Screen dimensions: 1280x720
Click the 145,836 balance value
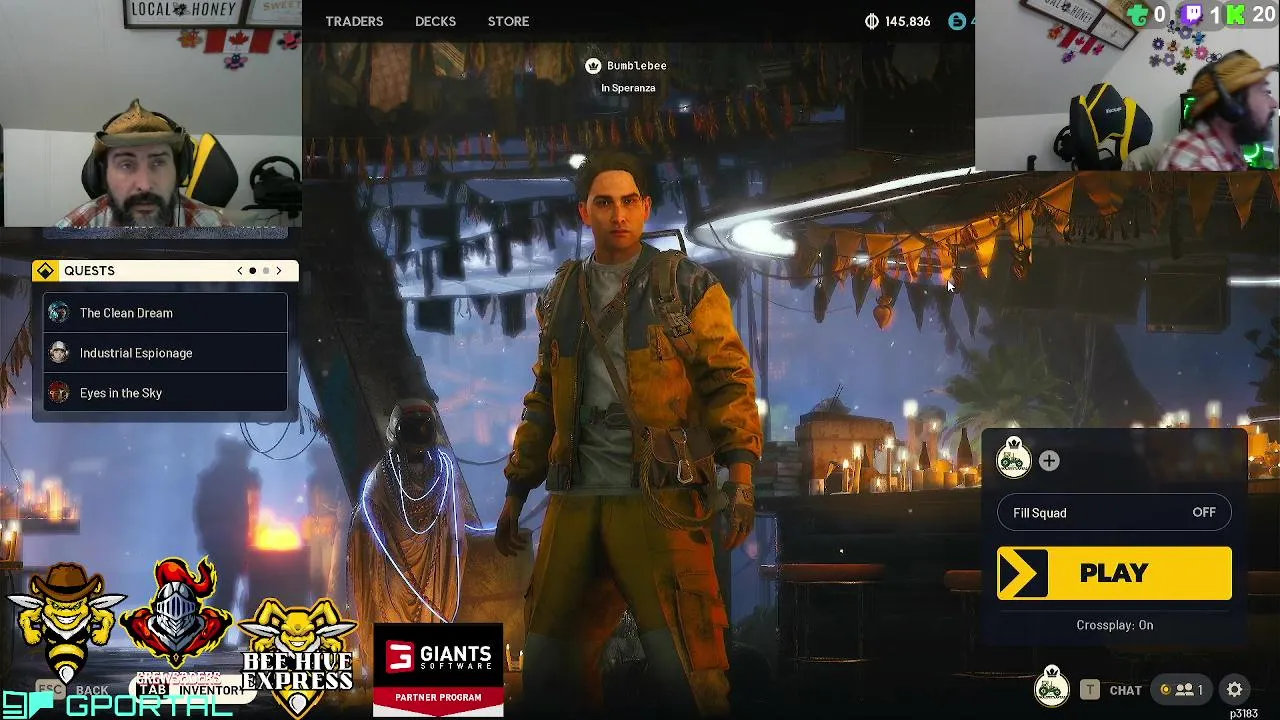(x=908, y=21)
